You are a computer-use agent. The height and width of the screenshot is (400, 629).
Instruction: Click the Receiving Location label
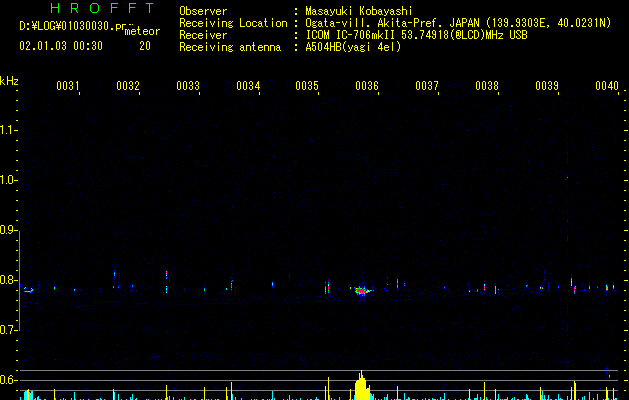coord(233,23)
